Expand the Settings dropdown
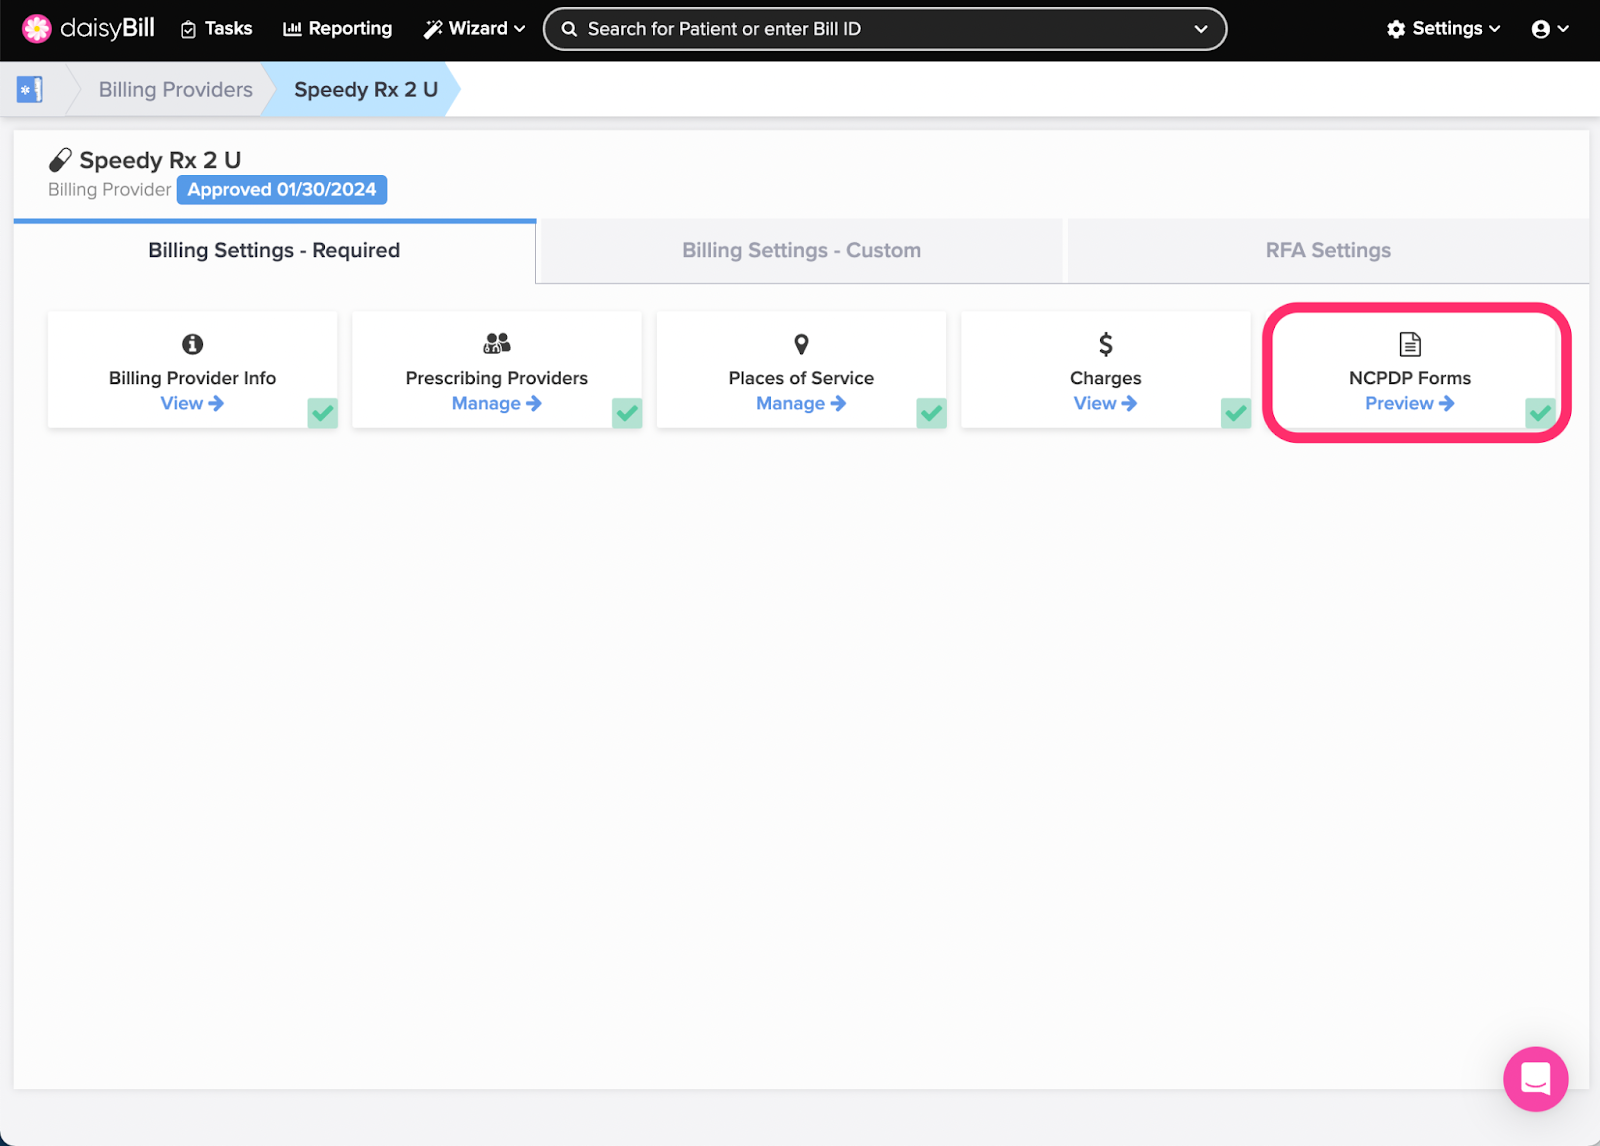The width and height of the screenshot is (1600, 1146). (x=1443, y=28)
